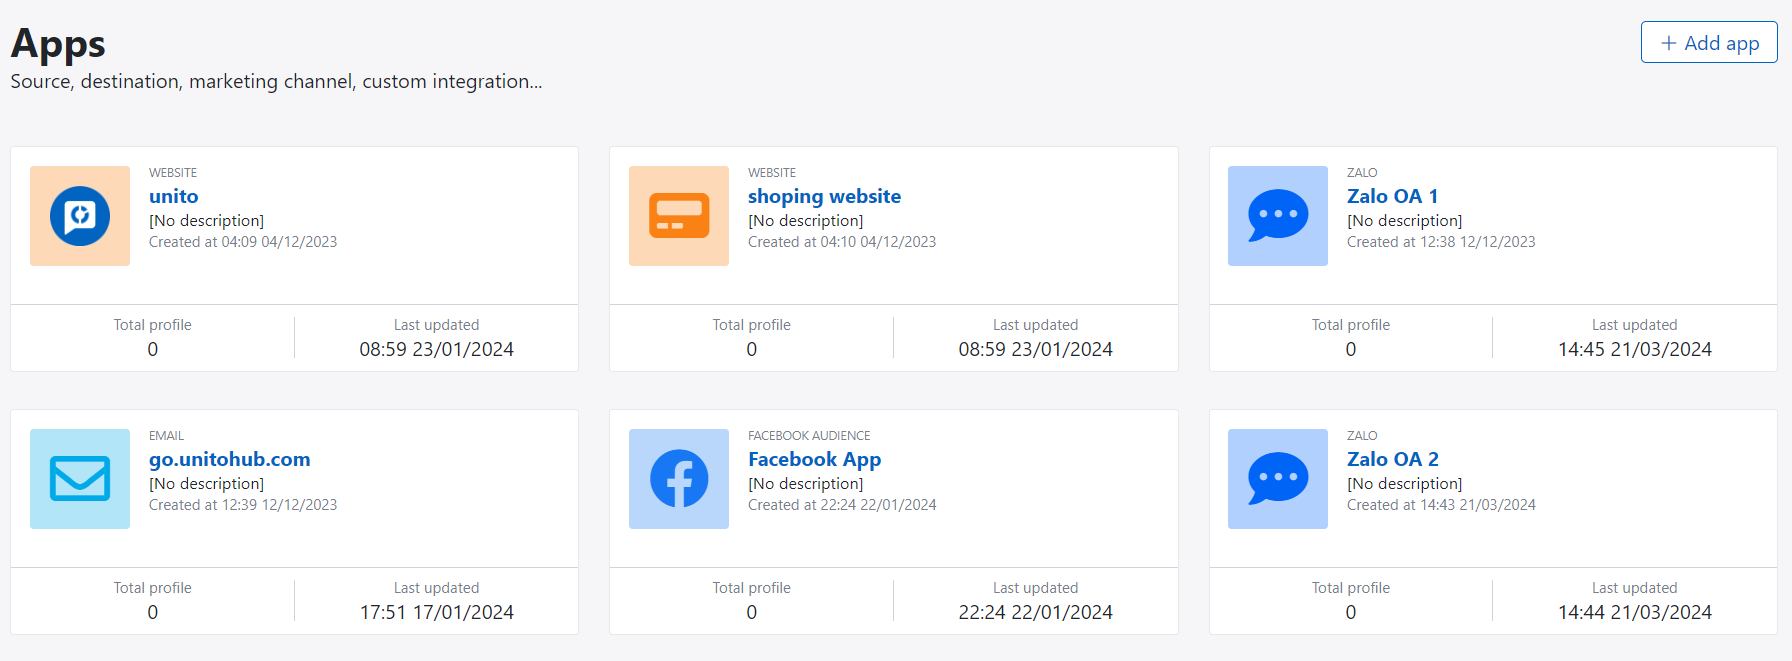Open the unito app link

click(x=174, y=196)
